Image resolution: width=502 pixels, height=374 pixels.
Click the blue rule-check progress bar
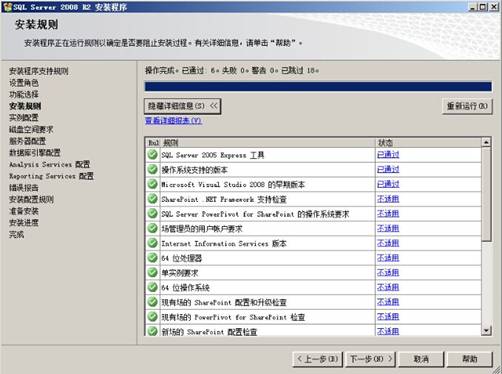point(318,87)
